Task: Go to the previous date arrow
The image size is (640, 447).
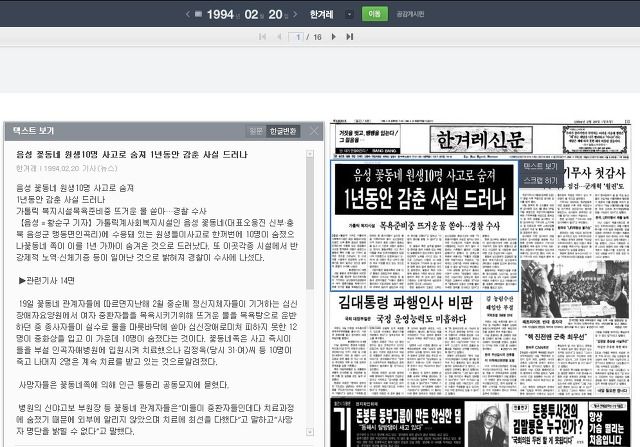Action: coord(188,14)
